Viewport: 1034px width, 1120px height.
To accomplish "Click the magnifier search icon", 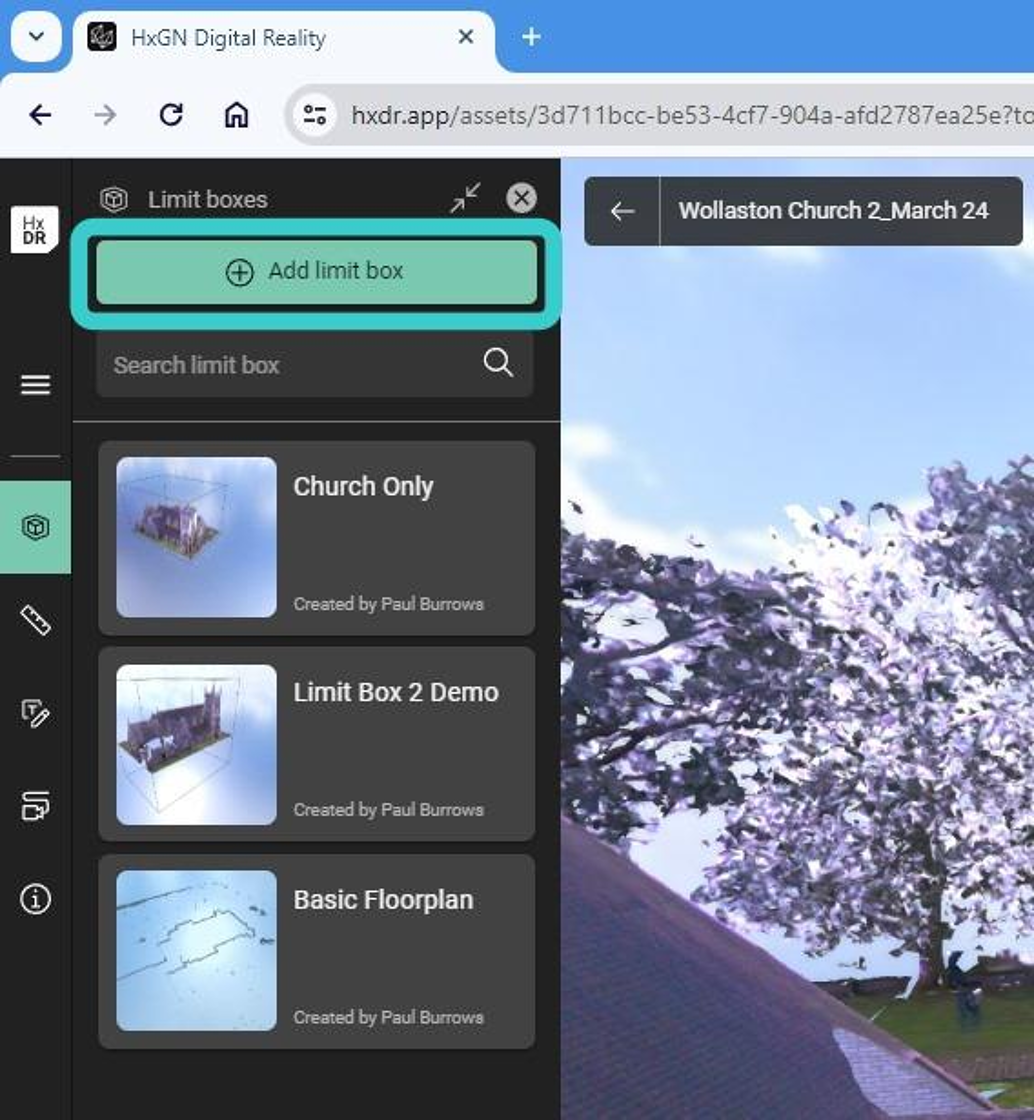I will [498, 363].
